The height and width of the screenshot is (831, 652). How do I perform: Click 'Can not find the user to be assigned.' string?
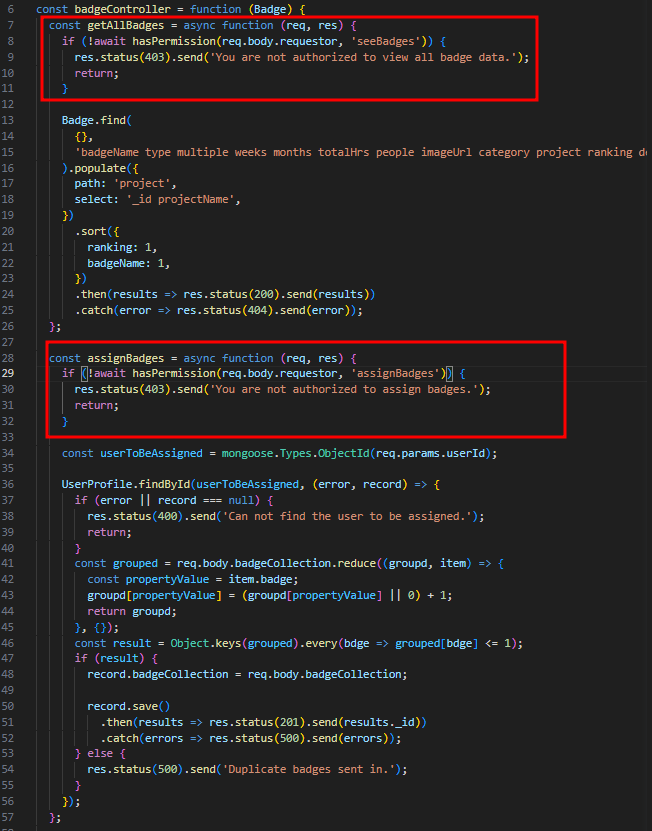tap(347, 516)
